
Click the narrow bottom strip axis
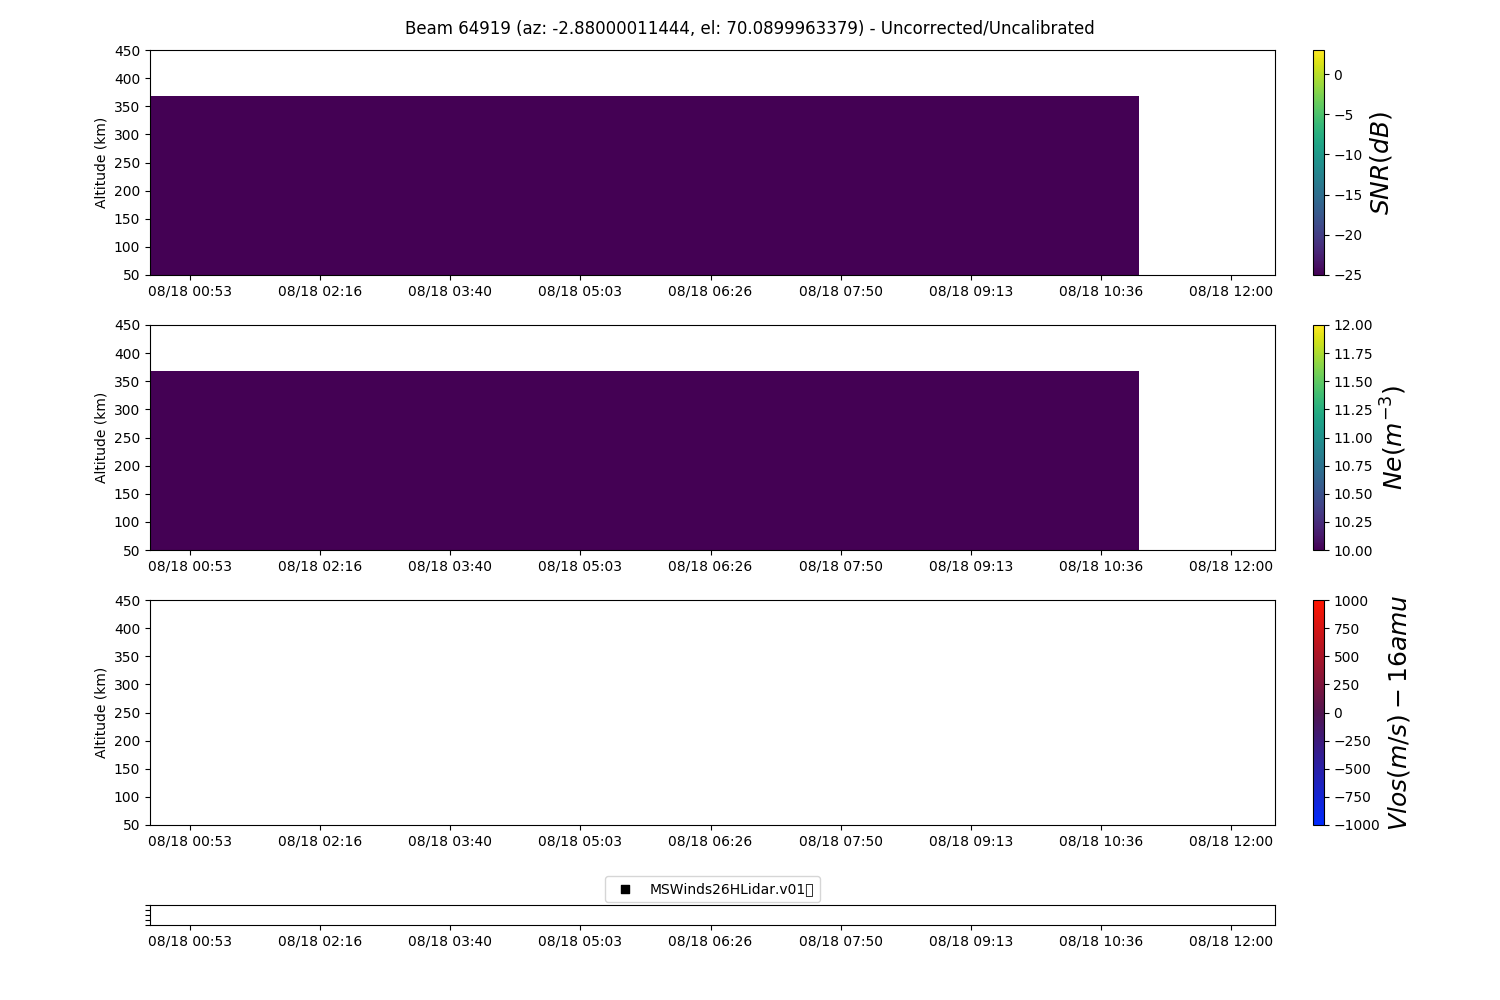coord(712,915)
